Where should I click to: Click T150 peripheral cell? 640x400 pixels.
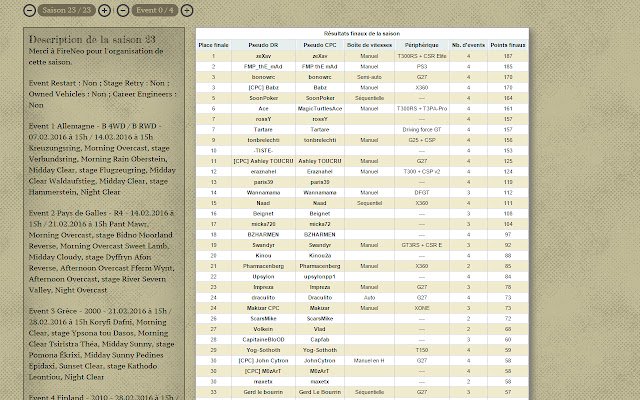click(x=422, y=350)
